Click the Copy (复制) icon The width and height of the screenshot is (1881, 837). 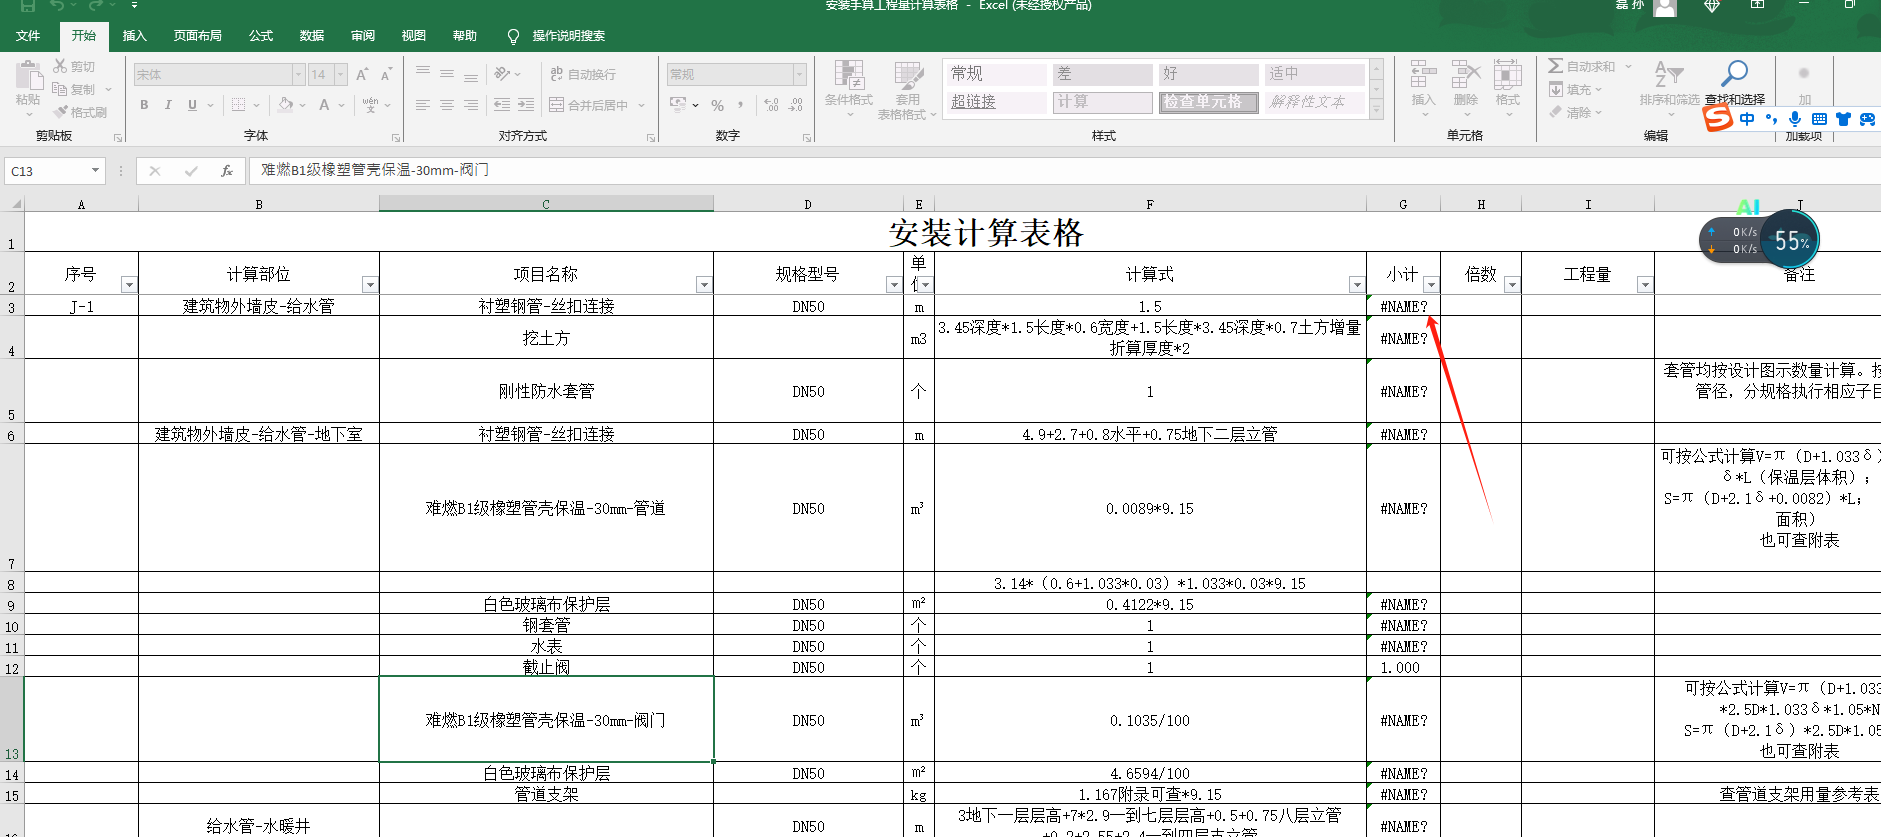(60, 89)
